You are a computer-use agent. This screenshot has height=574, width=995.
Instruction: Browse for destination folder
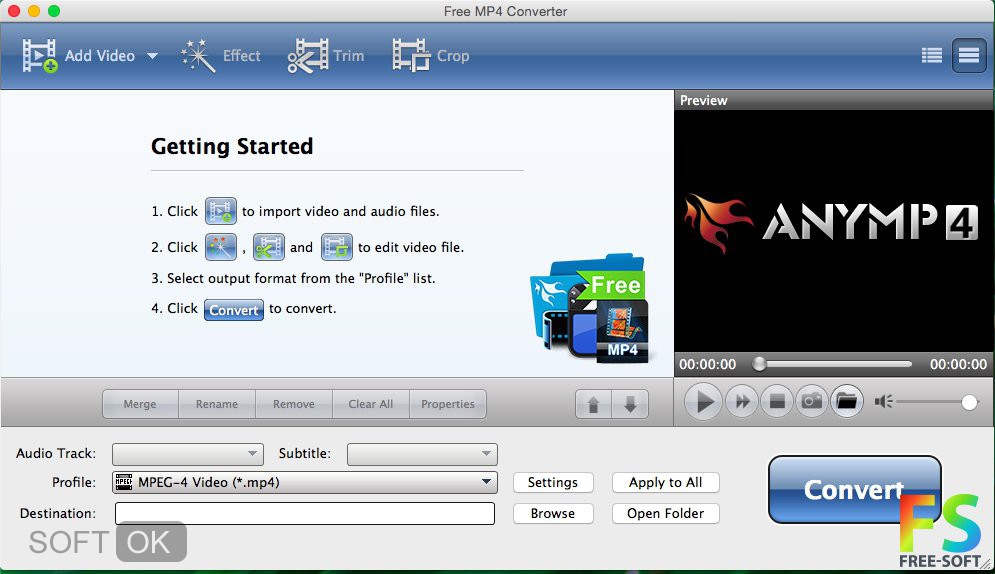pos(553,514)
